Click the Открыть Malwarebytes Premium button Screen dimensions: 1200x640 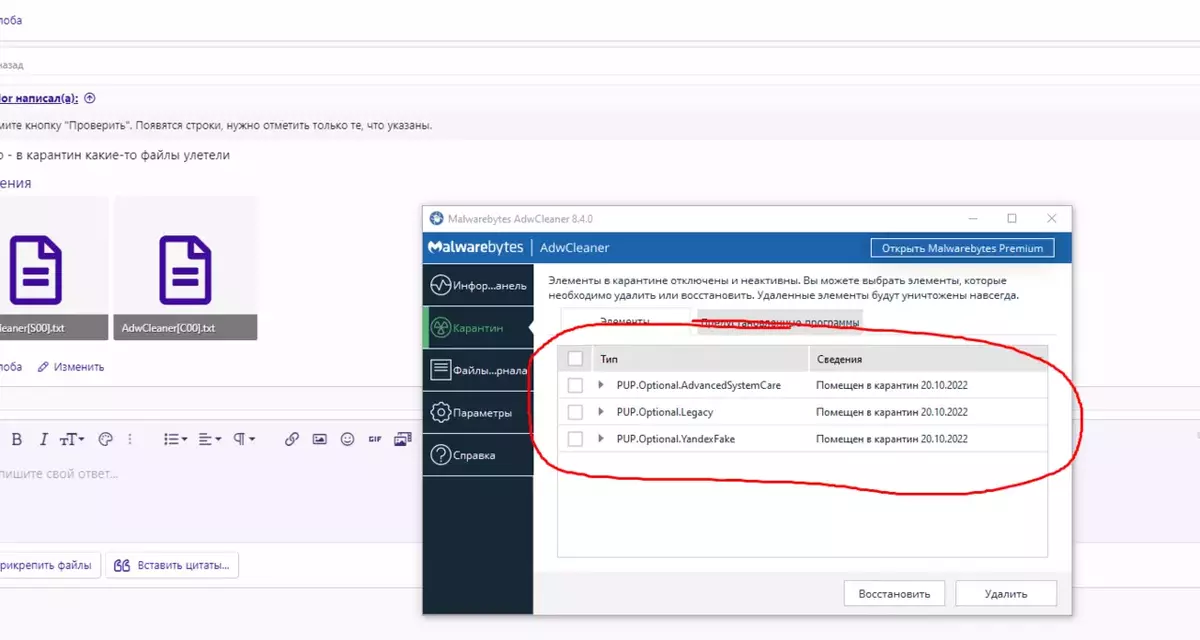(962, 248)
